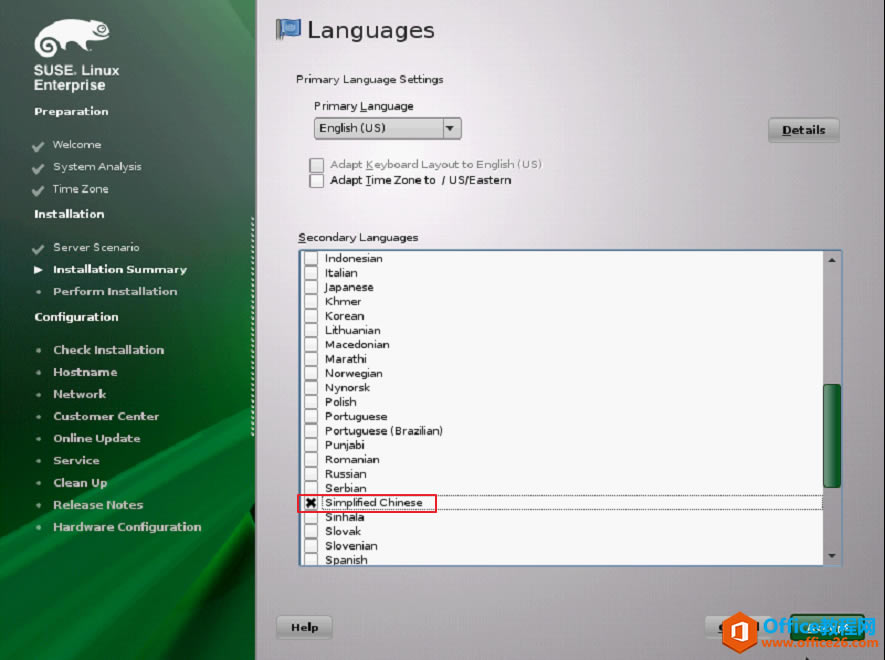The image size is (885, 660).
Task: Check the Punjabi language checkbox
Action: pyautogui.click(x=311, y=445)
